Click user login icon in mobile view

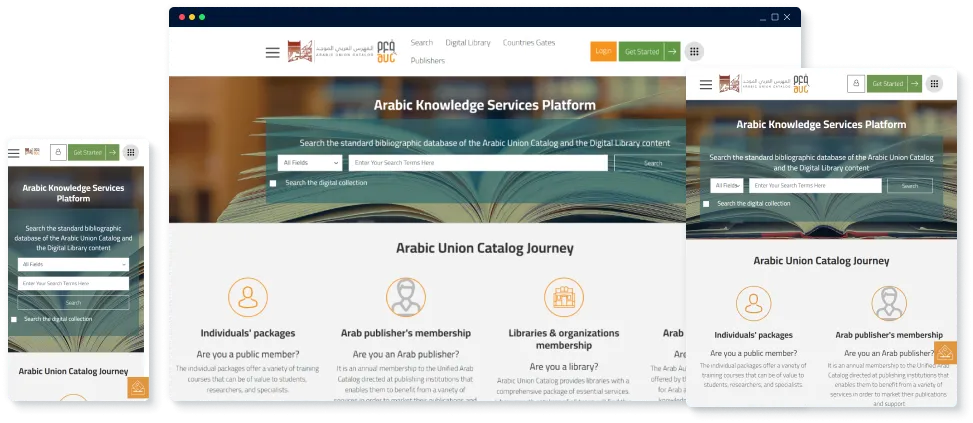tap(58, 152)
